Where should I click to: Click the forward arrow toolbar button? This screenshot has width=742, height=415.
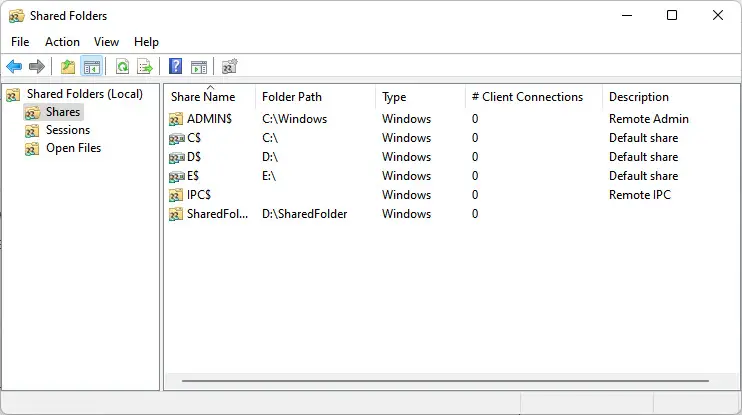[x=37, y=67]
